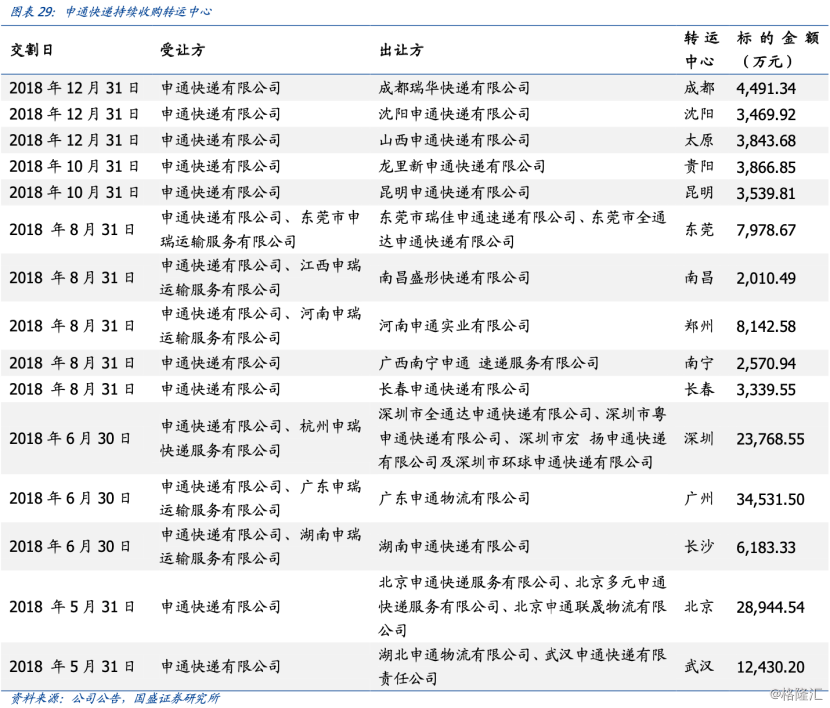Select the amount 7,978.67
Screen dimensions: 830x708
point(766,230)
